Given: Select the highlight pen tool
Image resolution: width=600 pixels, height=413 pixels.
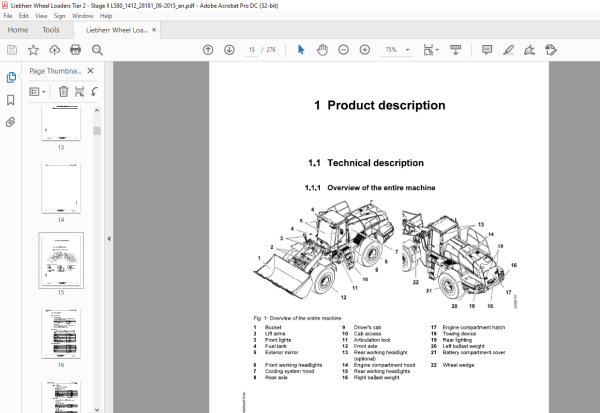Looking at the screenshot, I should [508, 50].
